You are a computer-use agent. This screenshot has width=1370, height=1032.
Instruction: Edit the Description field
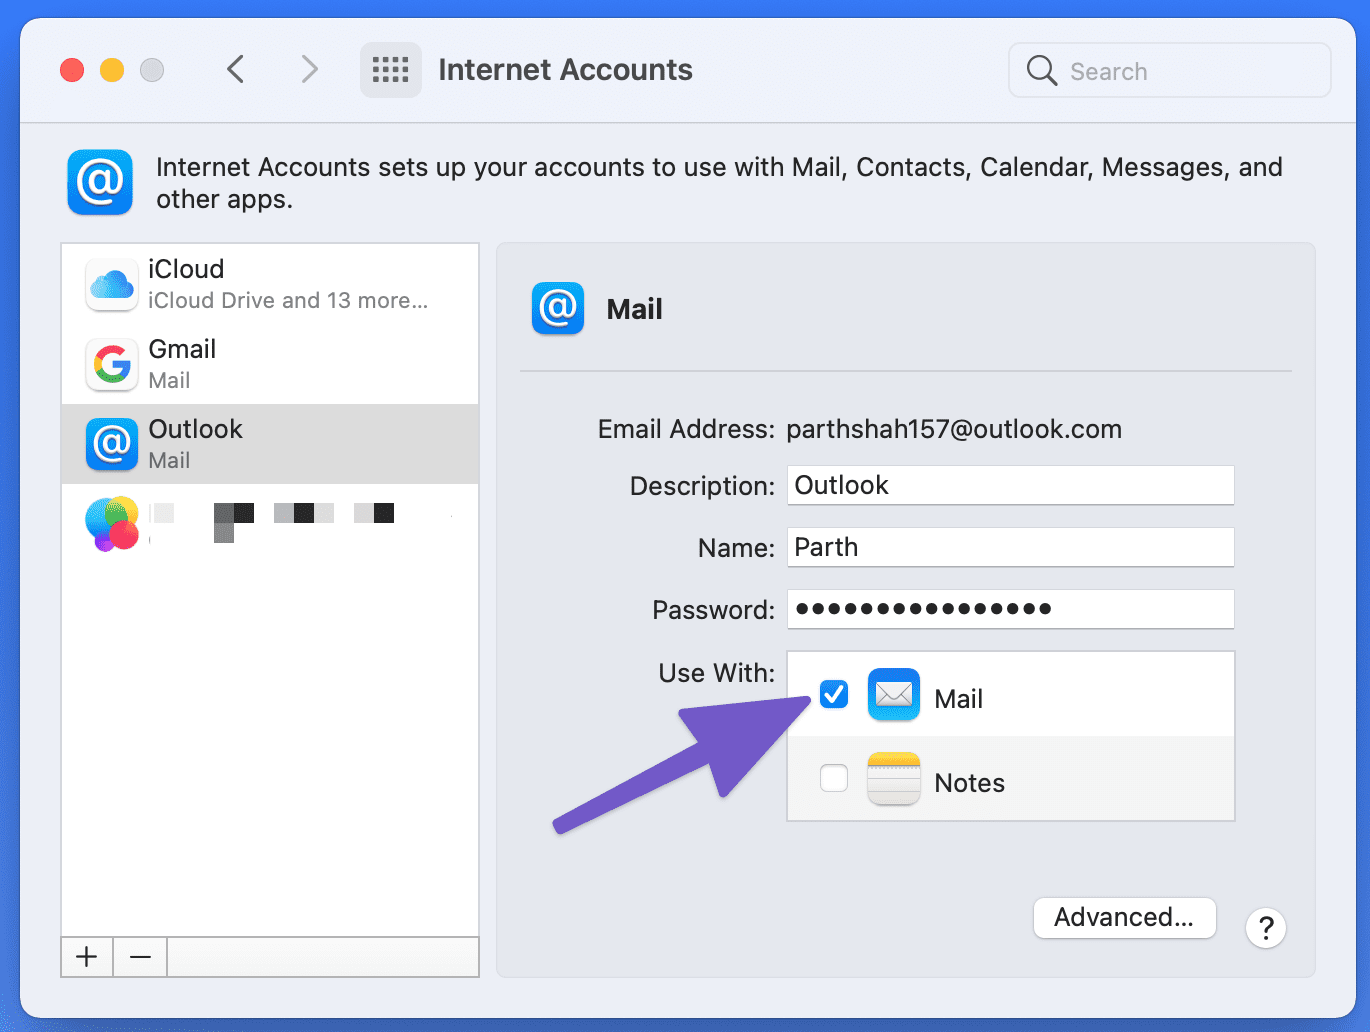[x=1011, y=485]
